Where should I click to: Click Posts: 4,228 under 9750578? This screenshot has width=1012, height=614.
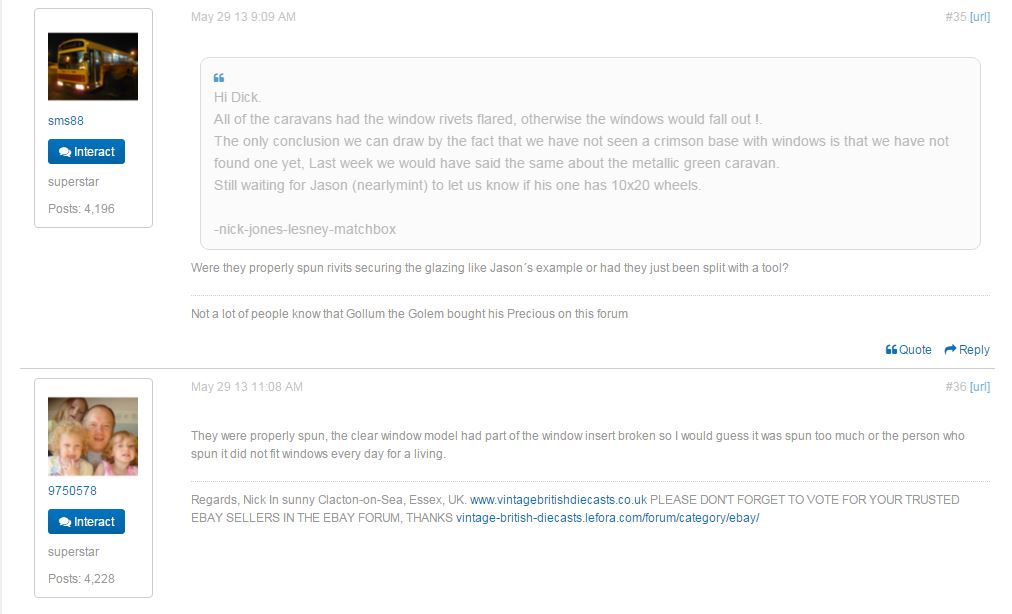pyautogui.click(x=81, y=579)
